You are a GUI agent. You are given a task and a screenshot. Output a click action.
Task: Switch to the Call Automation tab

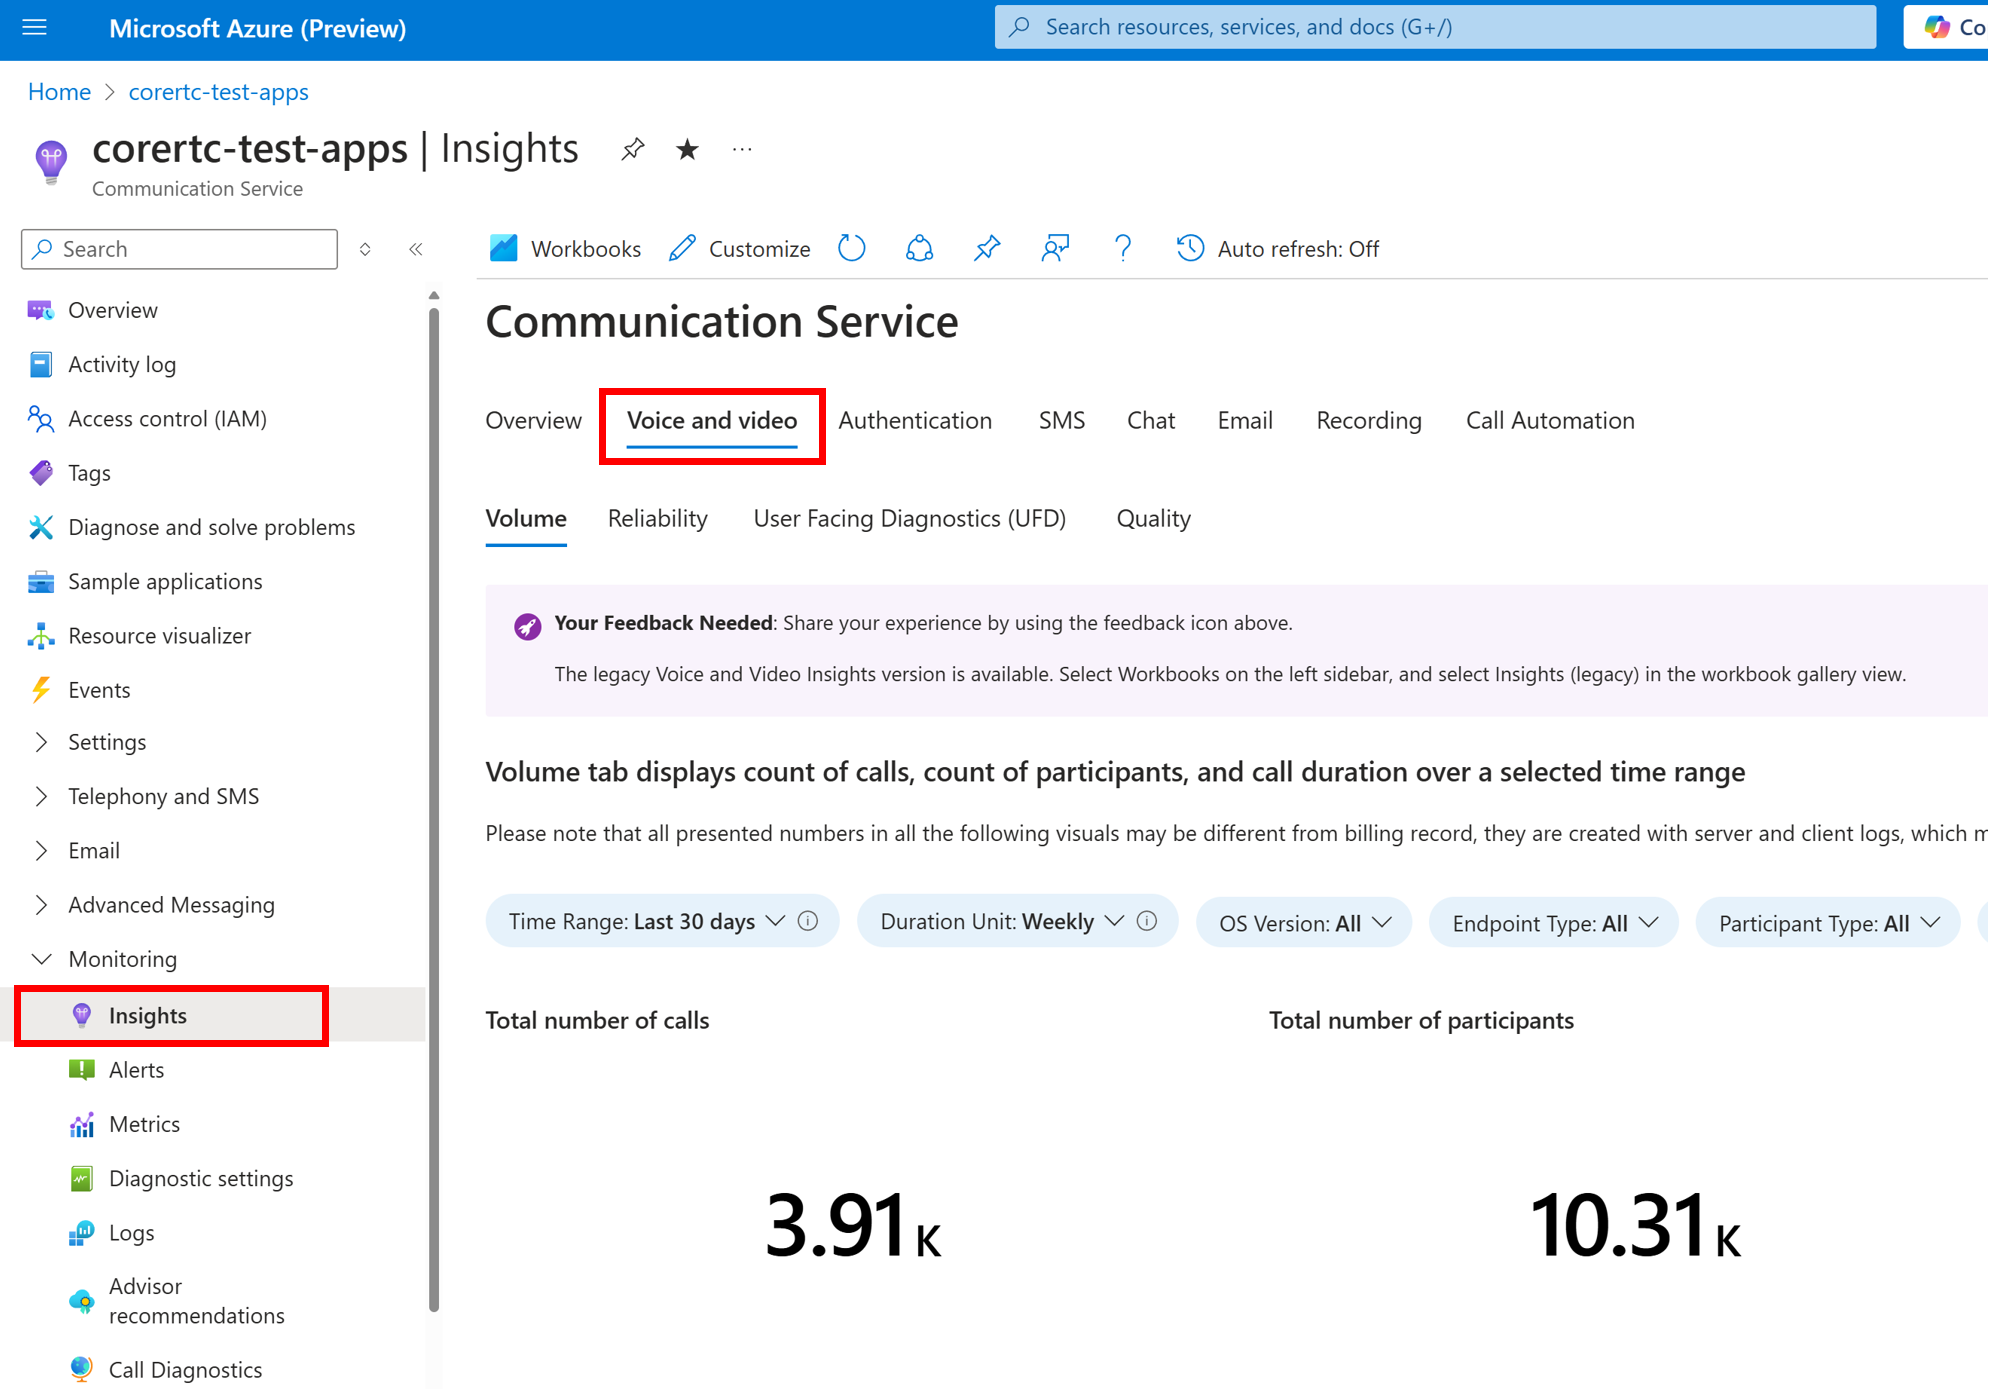pos(1550,420)
